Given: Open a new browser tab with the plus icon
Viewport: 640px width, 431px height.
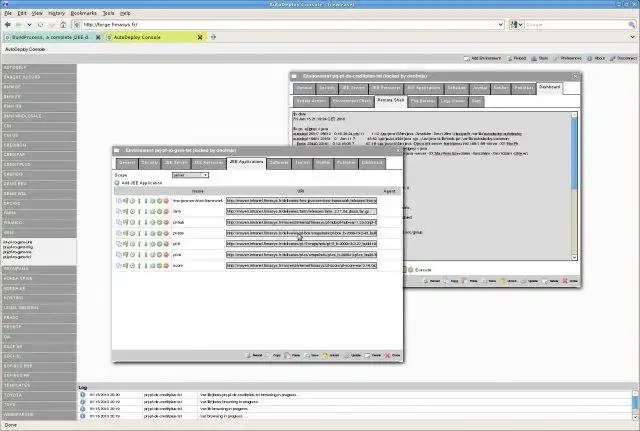Looking at the screenshot, I should click(213, 37).
